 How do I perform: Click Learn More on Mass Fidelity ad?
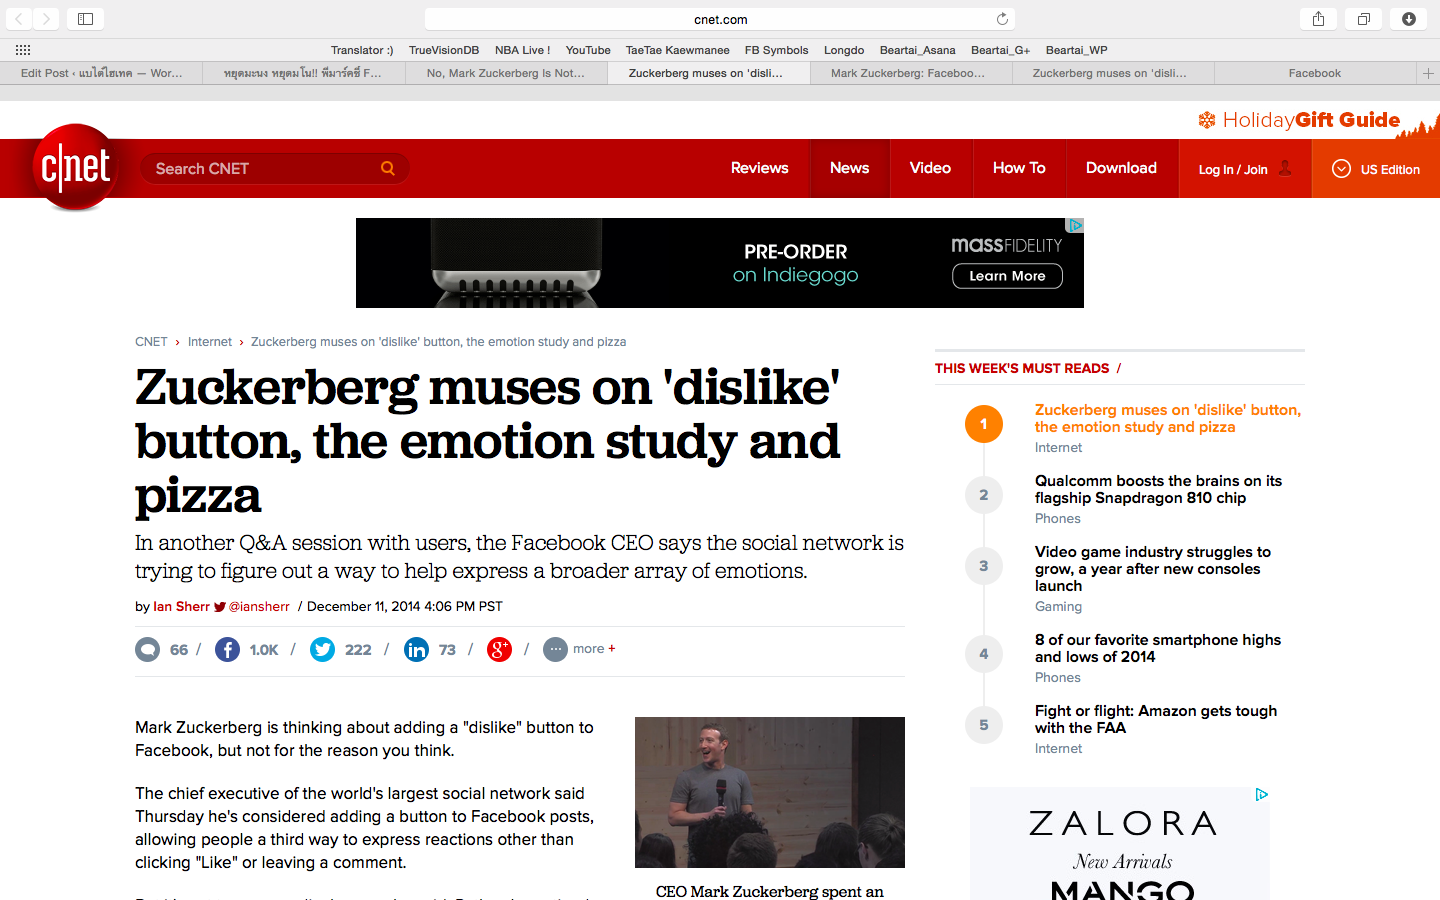tap(1007, 276)
